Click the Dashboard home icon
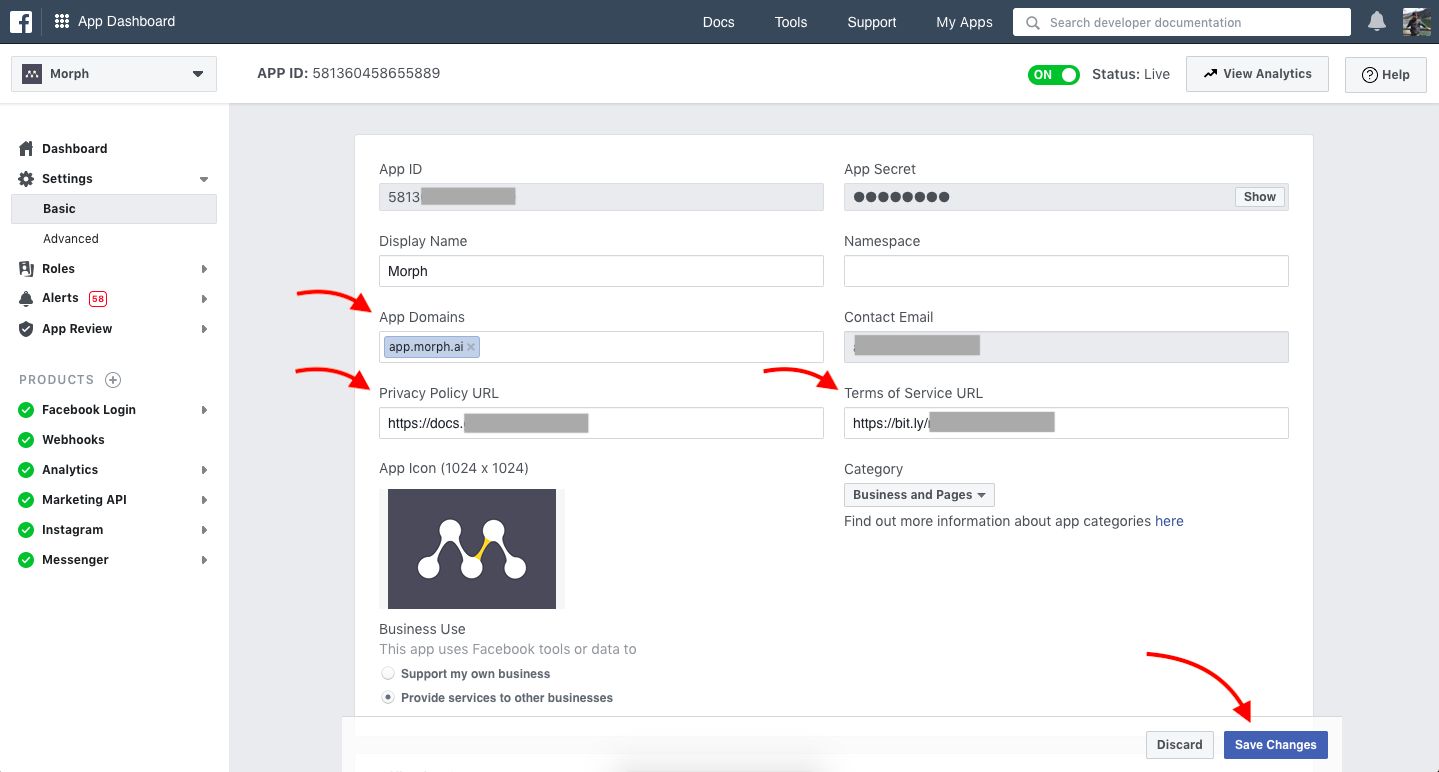This screenshot has height=772, width=1439. click(26, 148)
